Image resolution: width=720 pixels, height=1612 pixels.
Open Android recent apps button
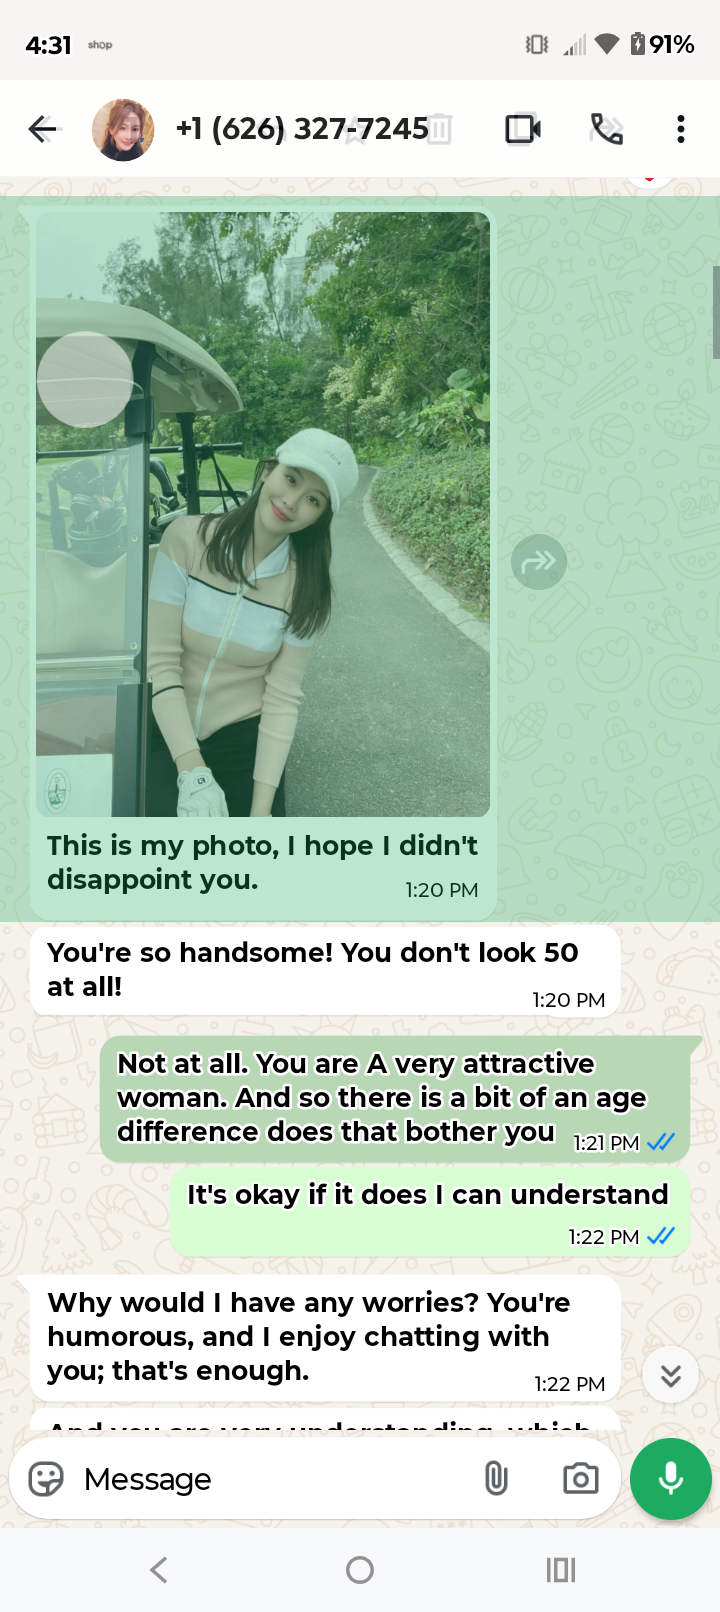[561, 1570]
